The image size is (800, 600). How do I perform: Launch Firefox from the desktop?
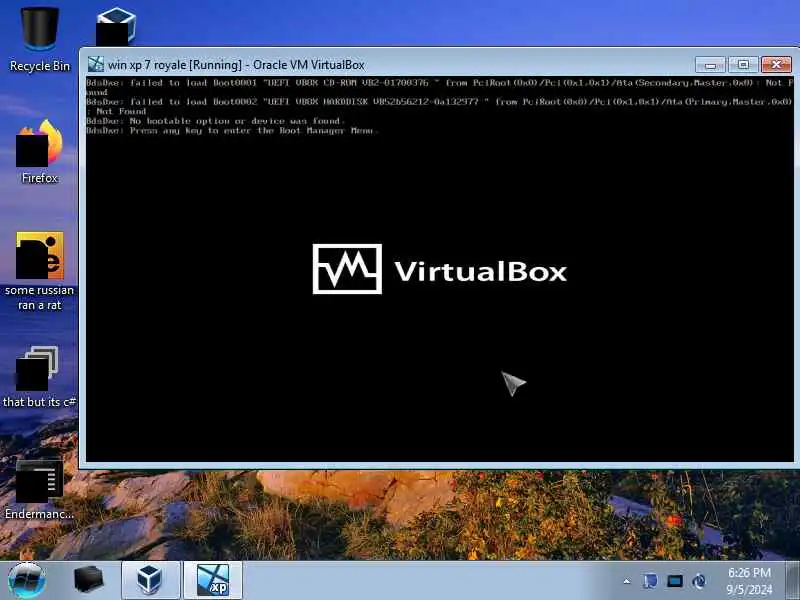pos(39,151)
